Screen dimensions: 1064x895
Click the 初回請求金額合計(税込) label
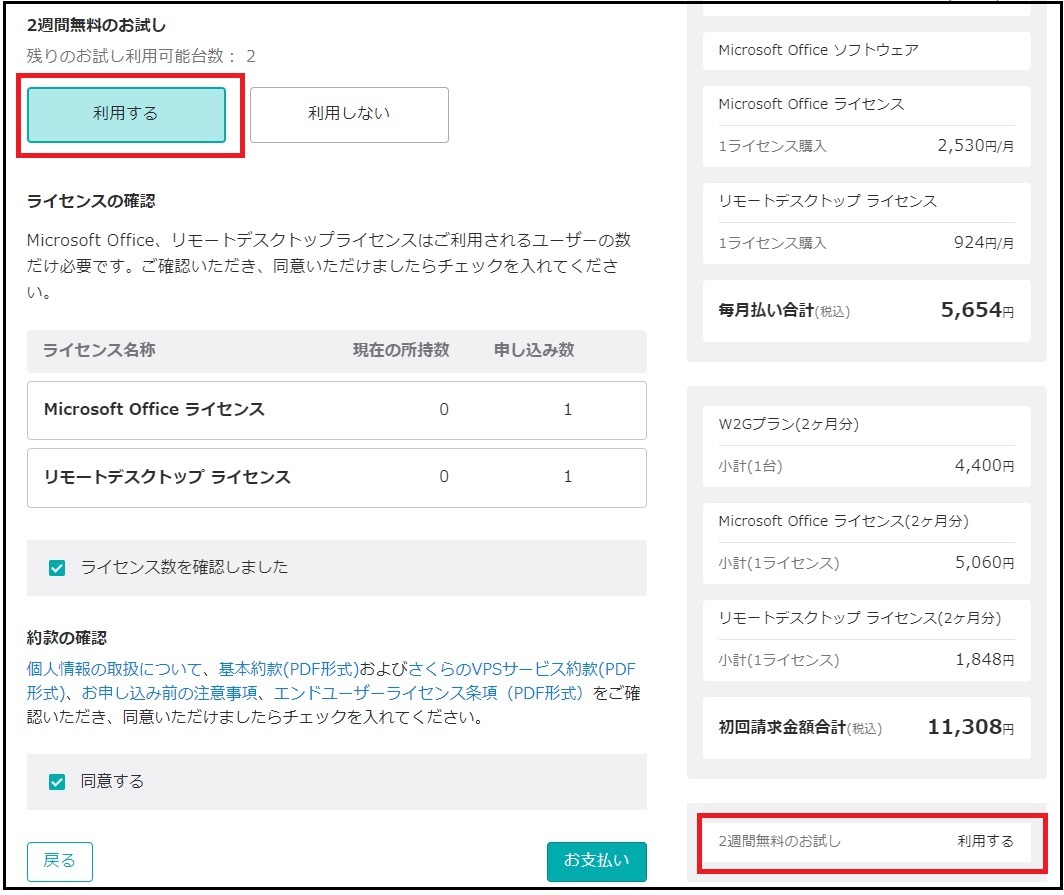coord(800,727)
